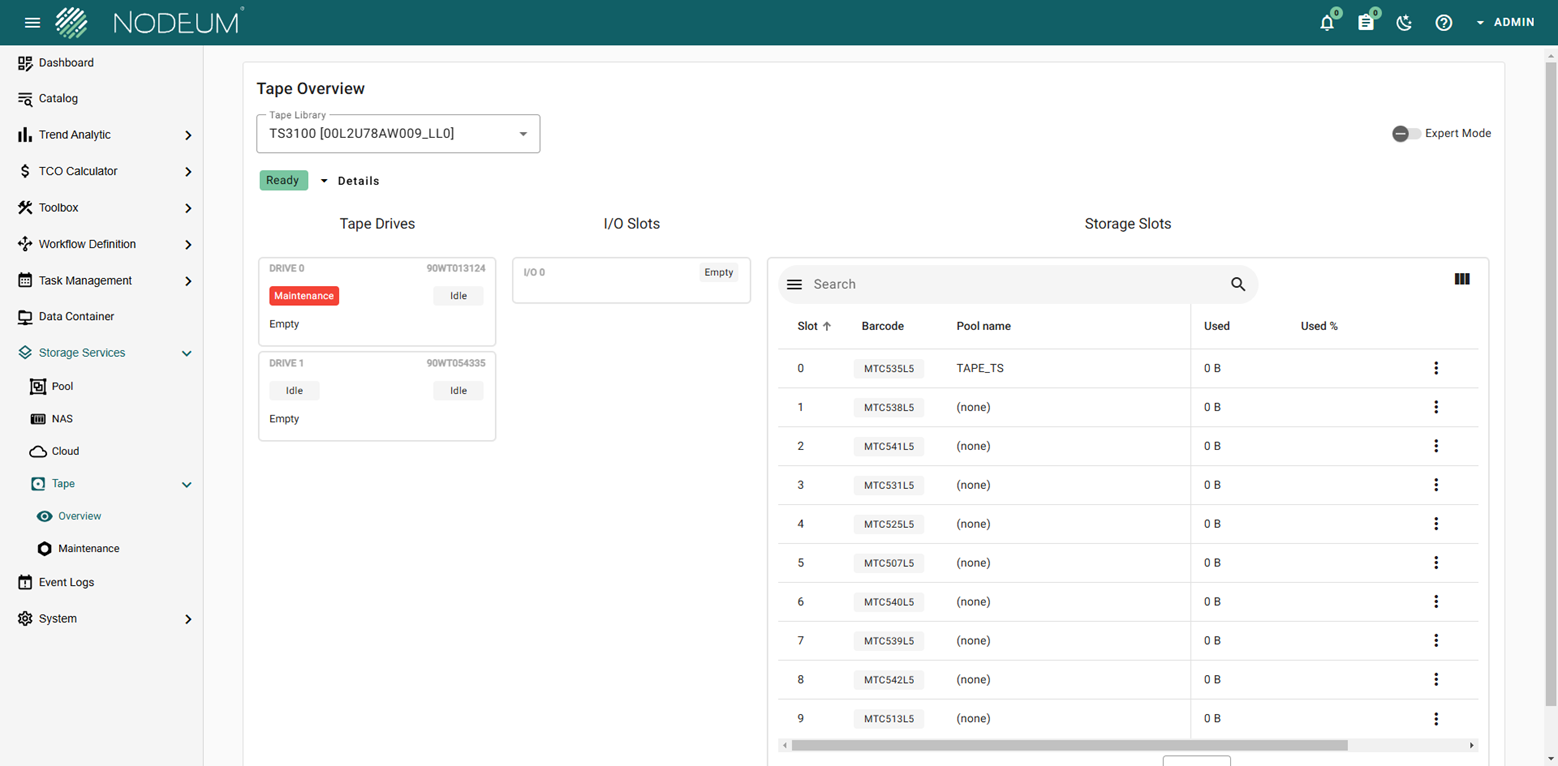Click the horizontal scrollbar under Storage Slots table
The height and width of the screenshot is (766, 1558).
click(x=1069, y=745)
